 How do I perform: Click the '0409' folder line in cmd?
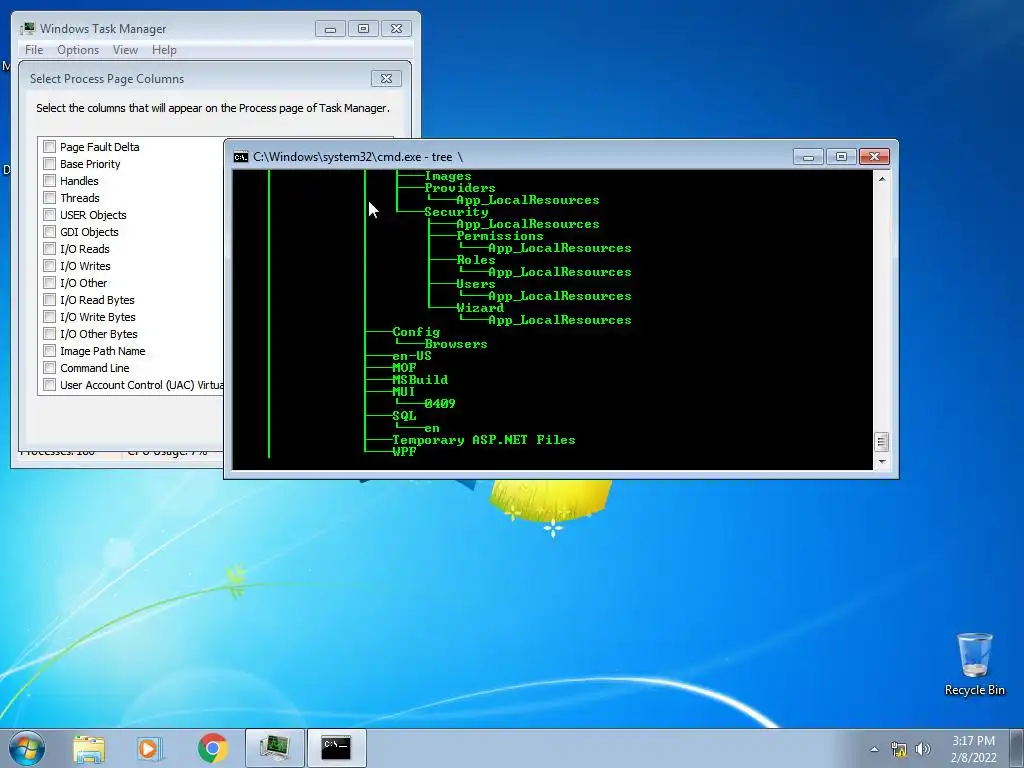point(440,404)
